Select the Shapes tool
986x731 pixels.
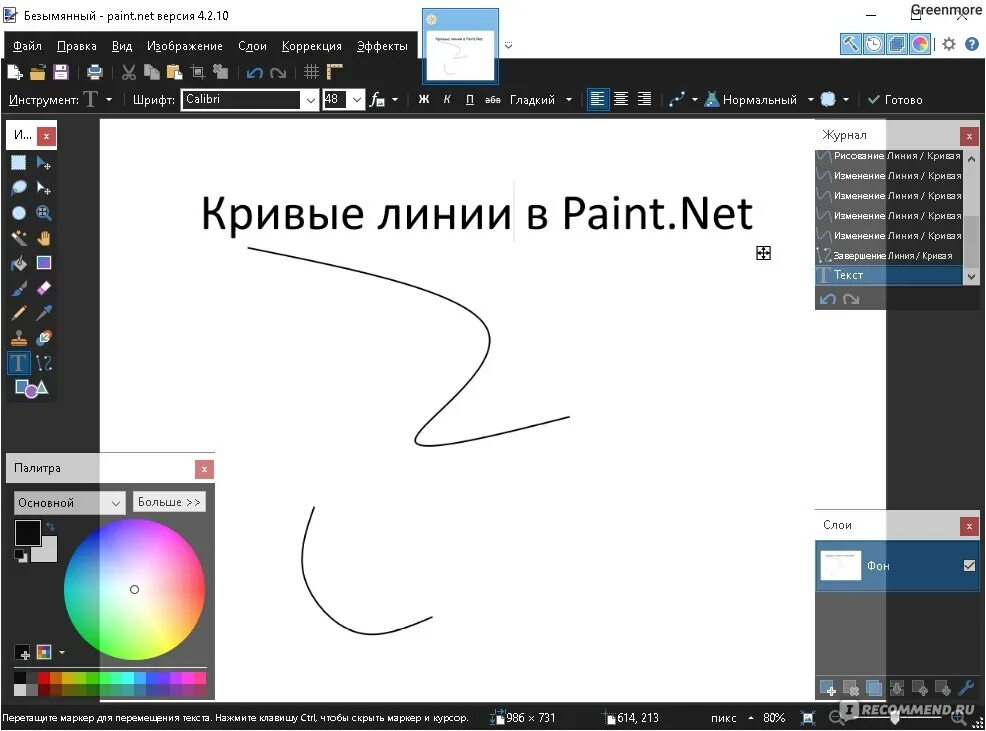[x=31, y=388]
